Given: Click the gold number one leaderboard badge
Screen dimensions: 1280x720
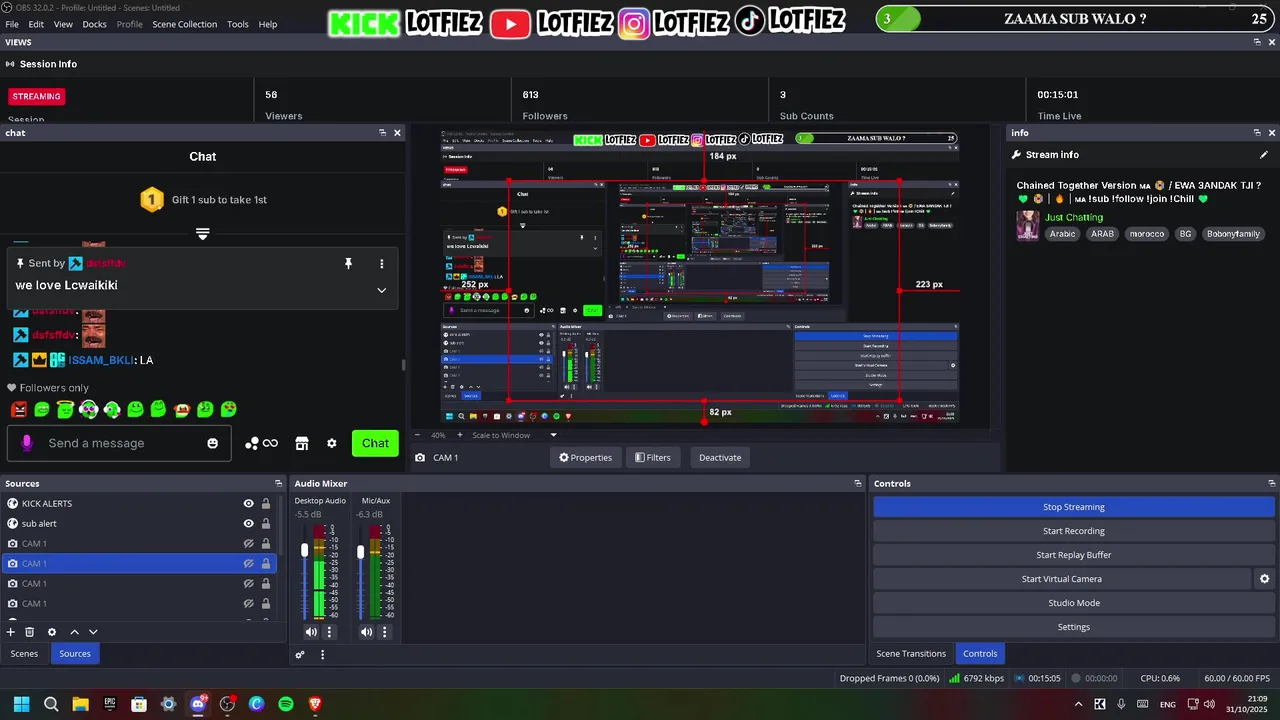Looking at the screenshot, I should click(x=151, y=200).
